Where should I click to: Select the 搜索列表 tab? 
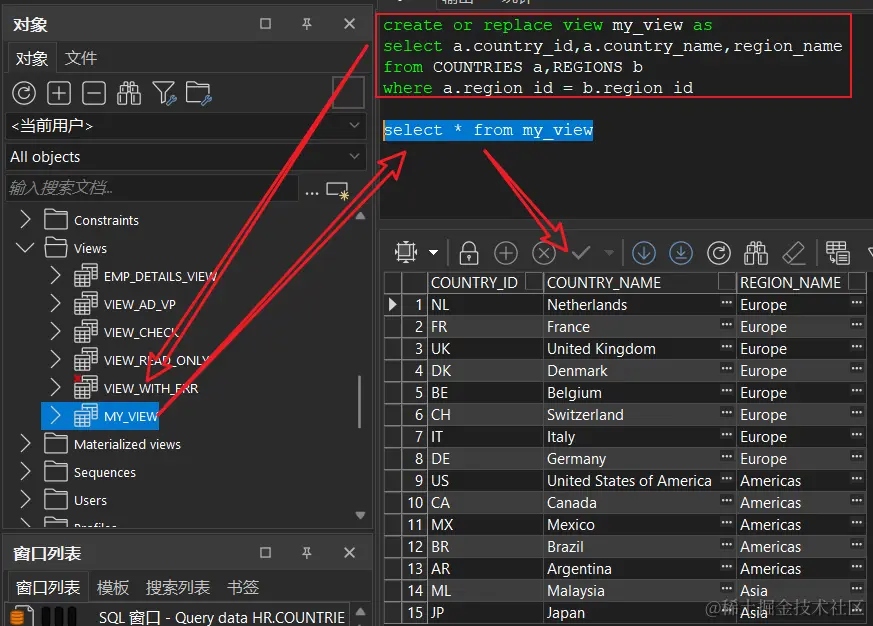[x=178, y=587]
